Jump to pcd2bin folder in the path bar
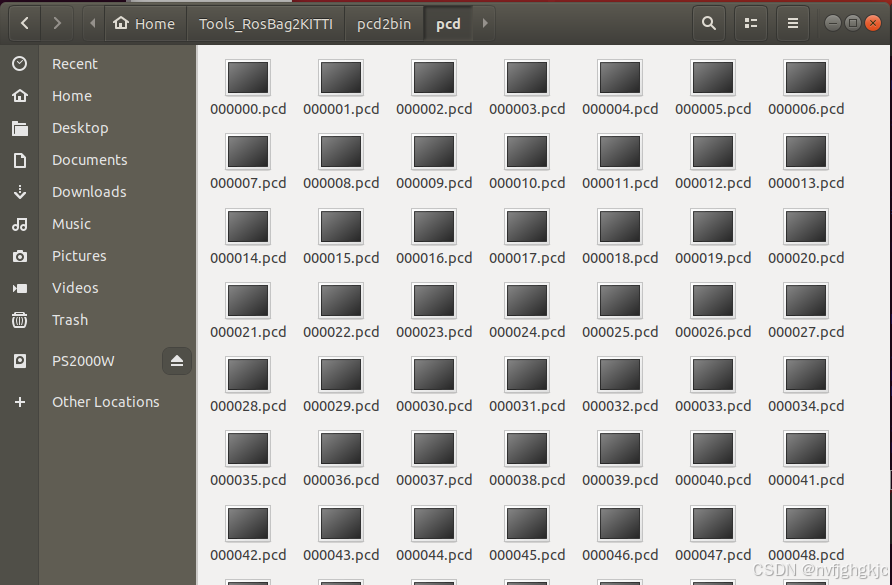This screenshot has width=892, height=585. 384,23
